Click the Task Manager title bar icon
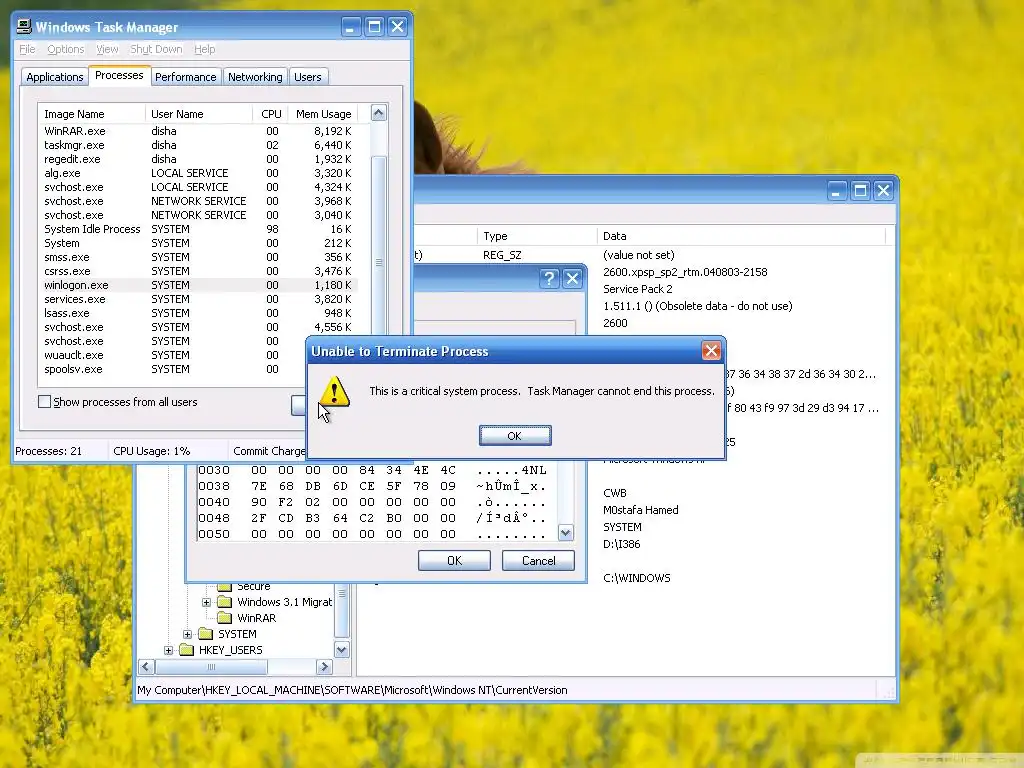 (24, 26)
